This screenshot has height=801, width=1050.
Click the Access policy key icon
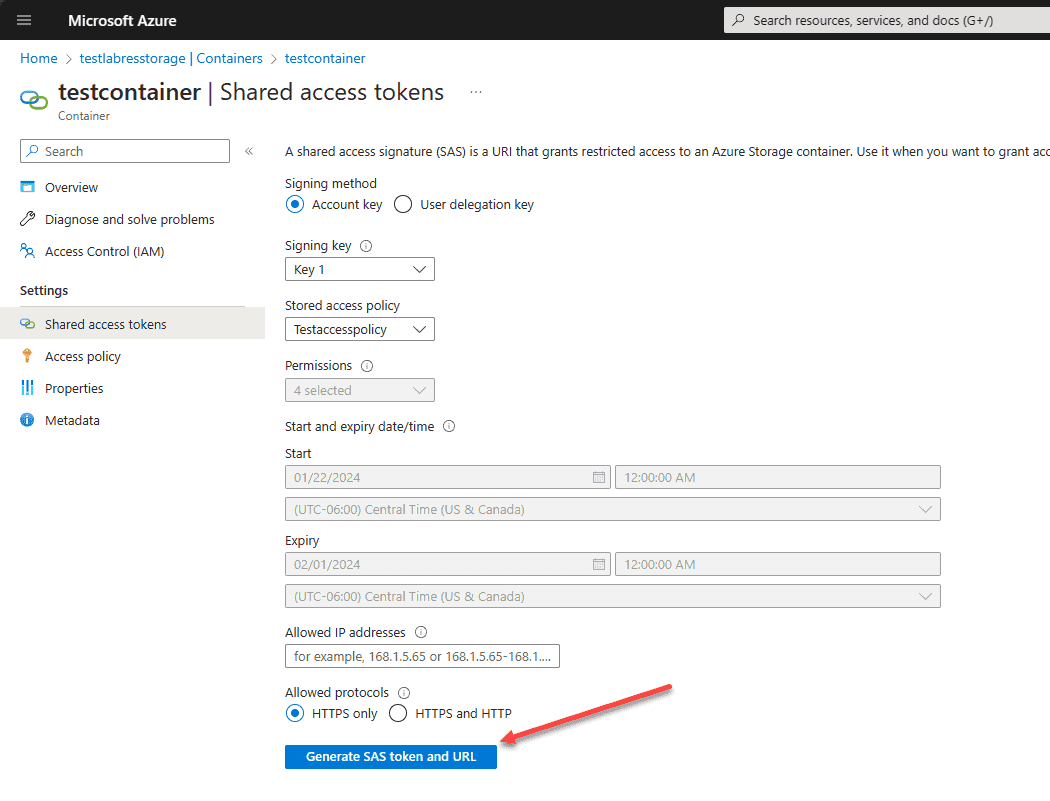tap(27, 356)
